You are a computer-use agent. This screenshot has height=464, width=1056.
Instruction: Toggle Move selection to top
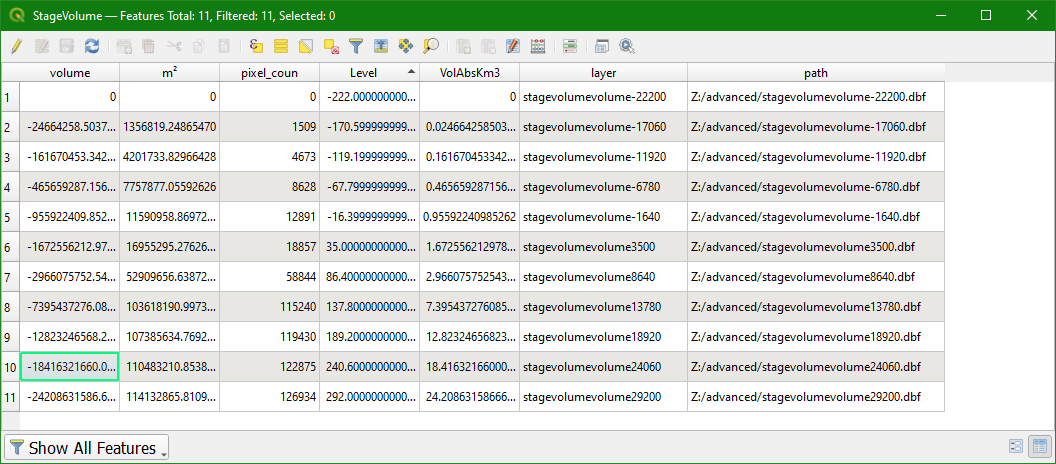click(x=381, y=46)
